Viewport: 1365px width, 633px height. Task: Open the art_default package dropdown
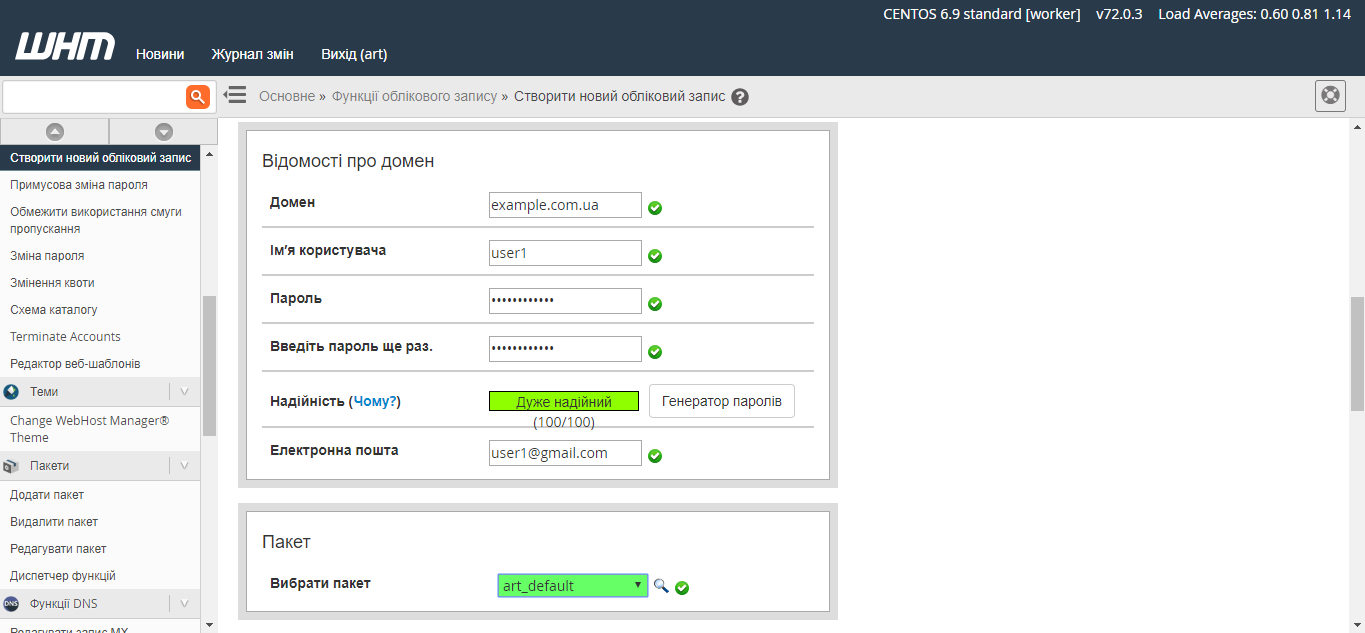[x=573, y=585]
